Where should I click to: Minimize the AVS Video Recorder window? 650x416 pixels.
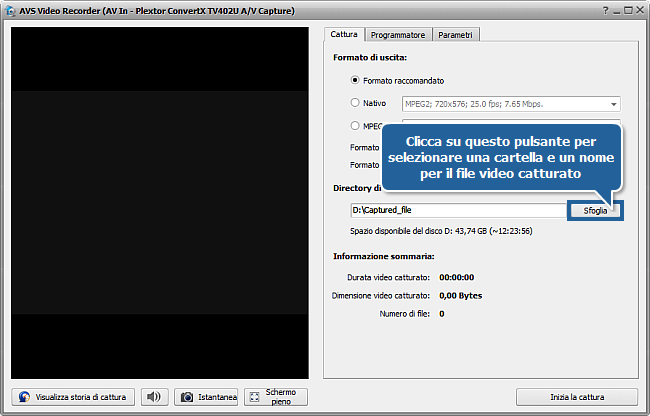tap(616, 9)
